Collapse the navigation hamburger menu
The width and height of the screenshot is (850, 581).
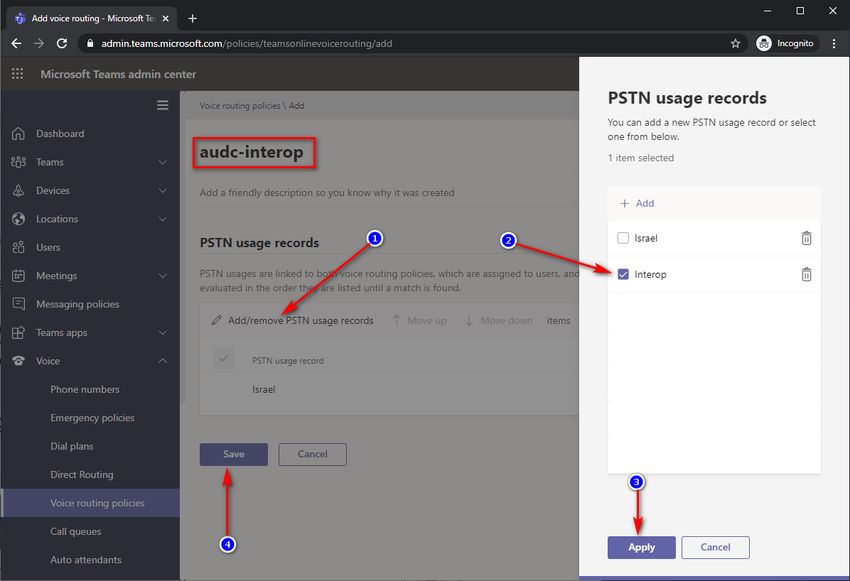pyautogui.click(x=163, y=105)
